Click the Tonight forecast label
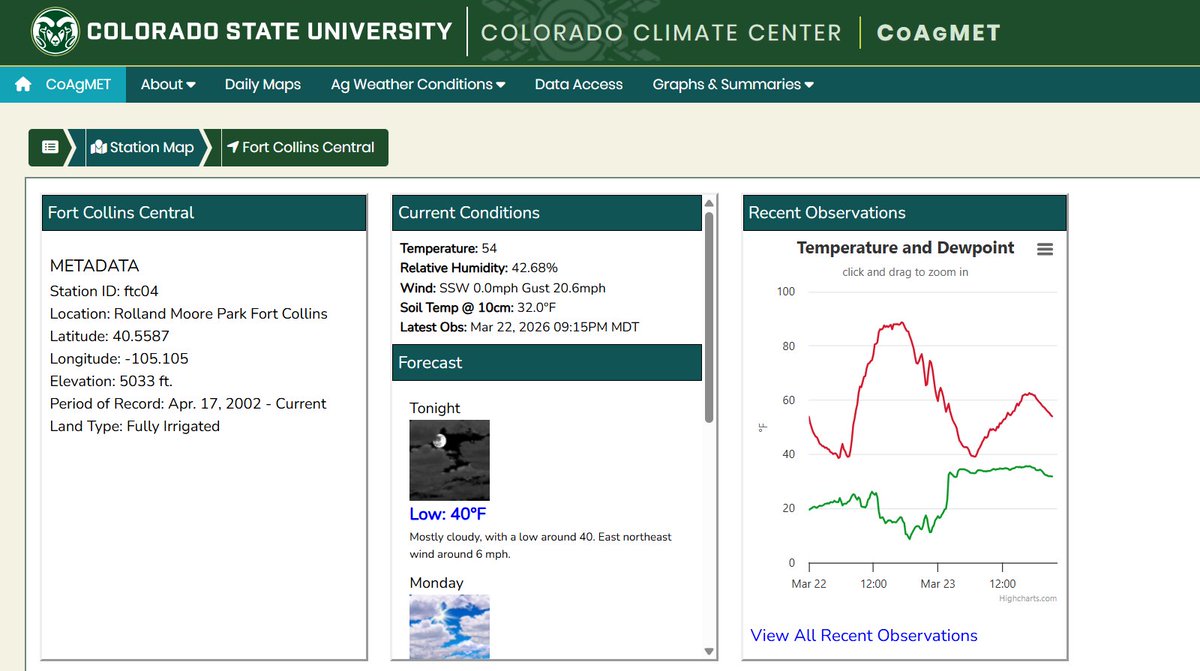Viewport: 1200px width, 671px height. click(x=435, y=408)
